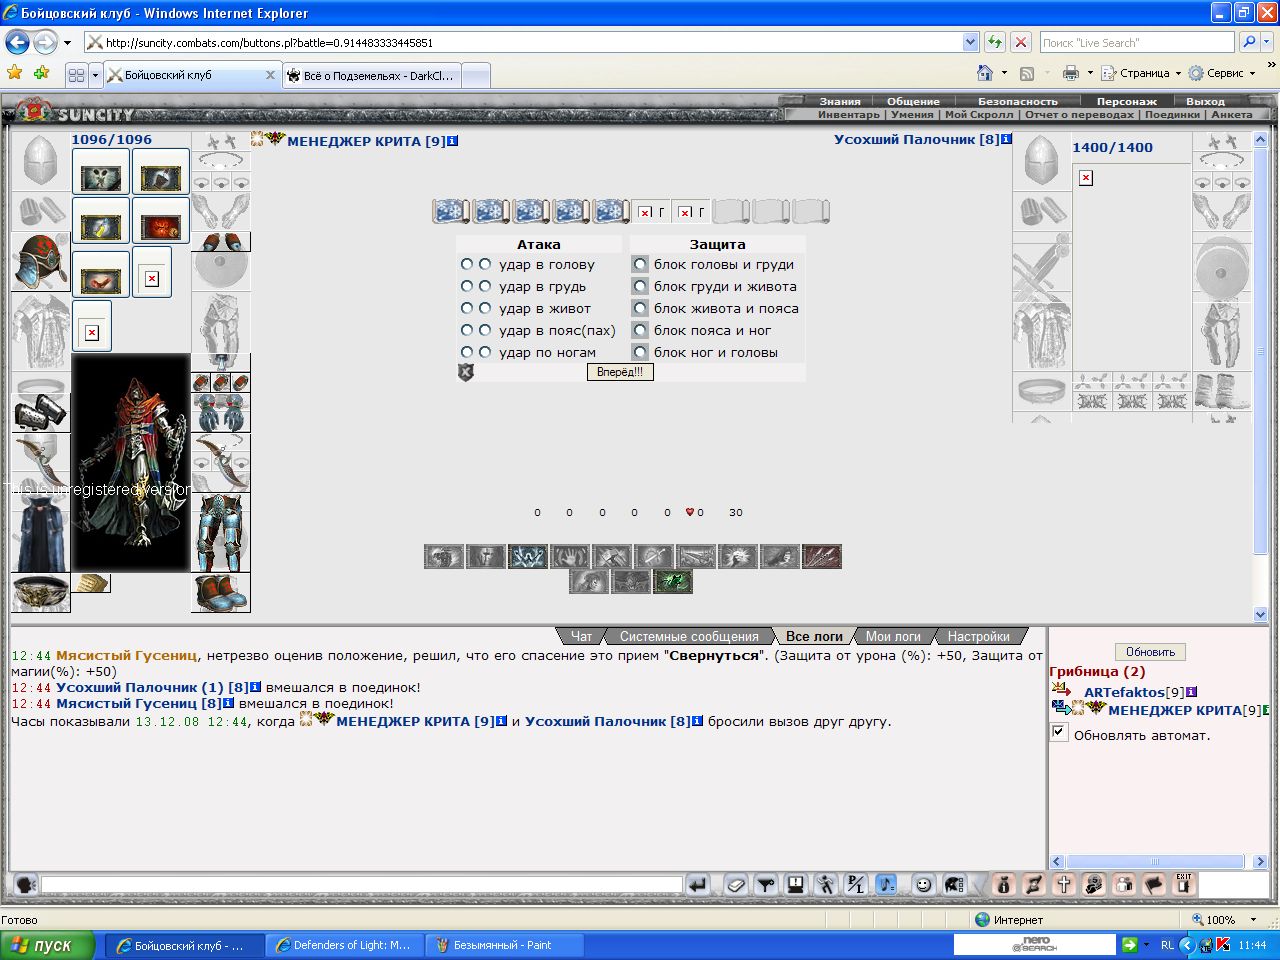Expand the address bar URL dropdown
Screen dimensions: 1280x960
tap(970, 42)
